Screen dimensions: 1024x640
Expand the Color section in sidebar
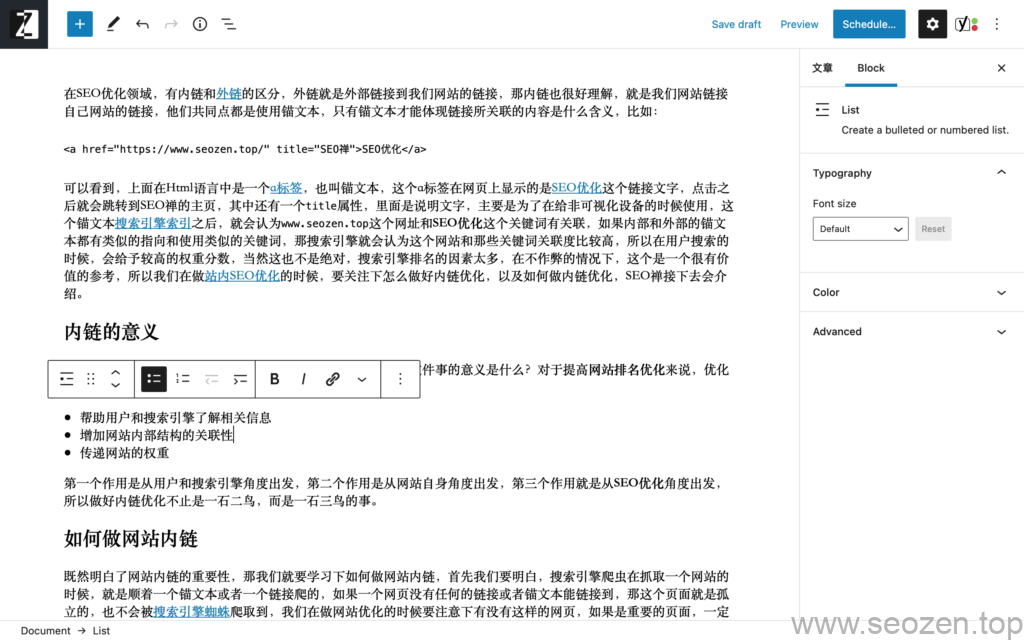pos(910,292)
